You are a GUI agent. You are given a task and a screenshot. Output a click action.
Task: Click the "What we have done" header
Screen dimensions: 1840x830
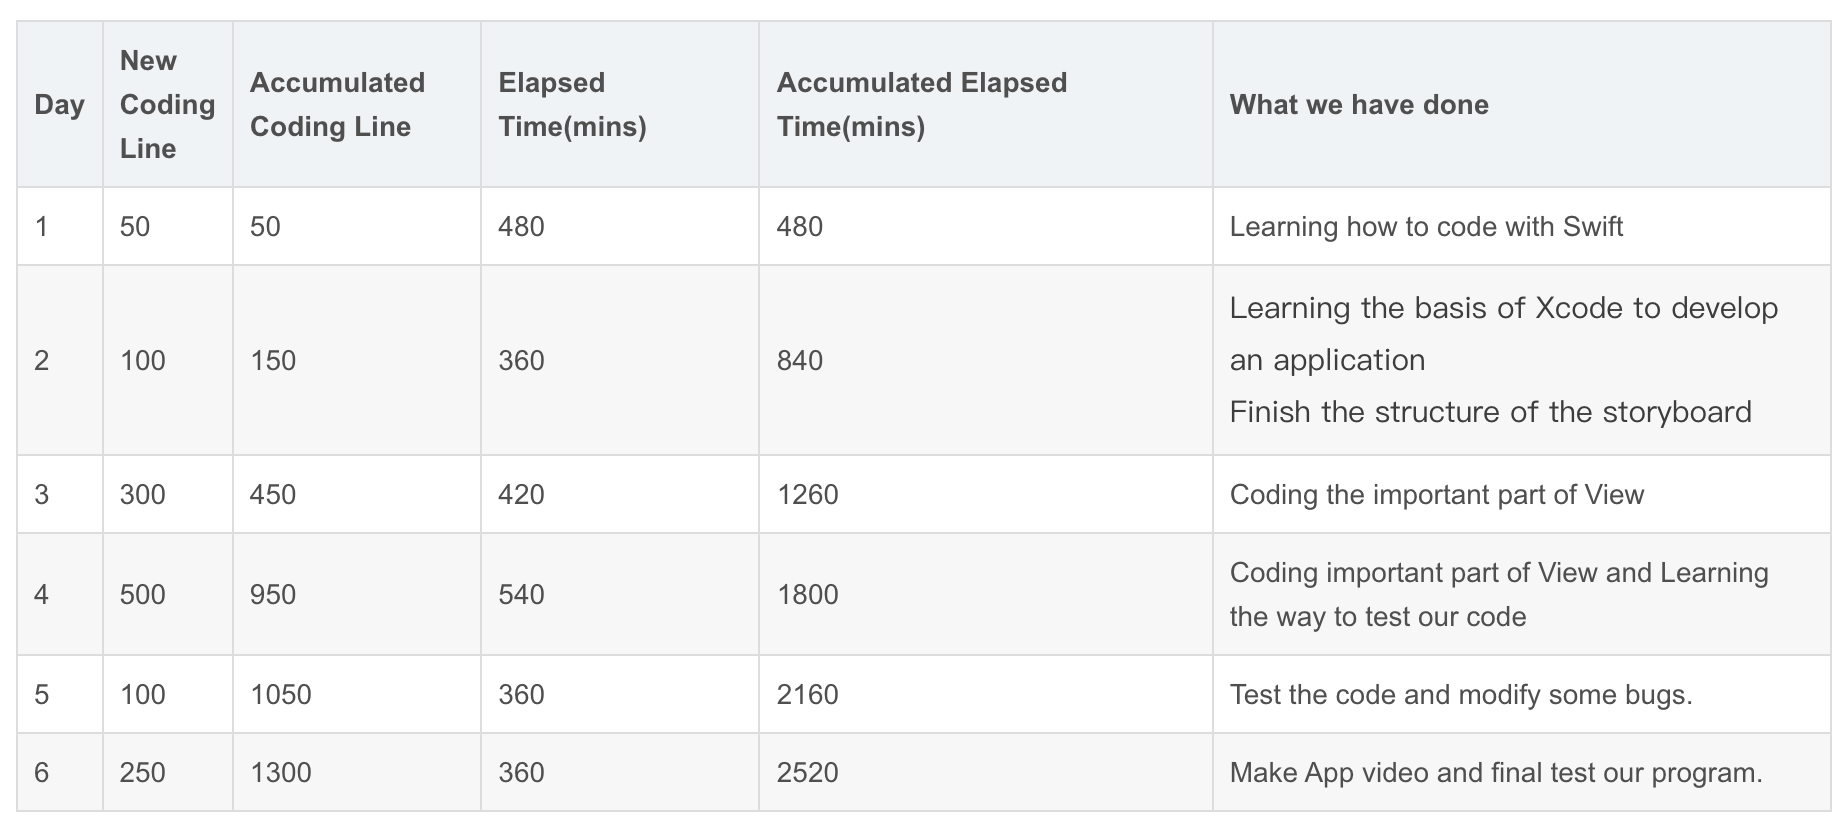tap(1359, 105)
